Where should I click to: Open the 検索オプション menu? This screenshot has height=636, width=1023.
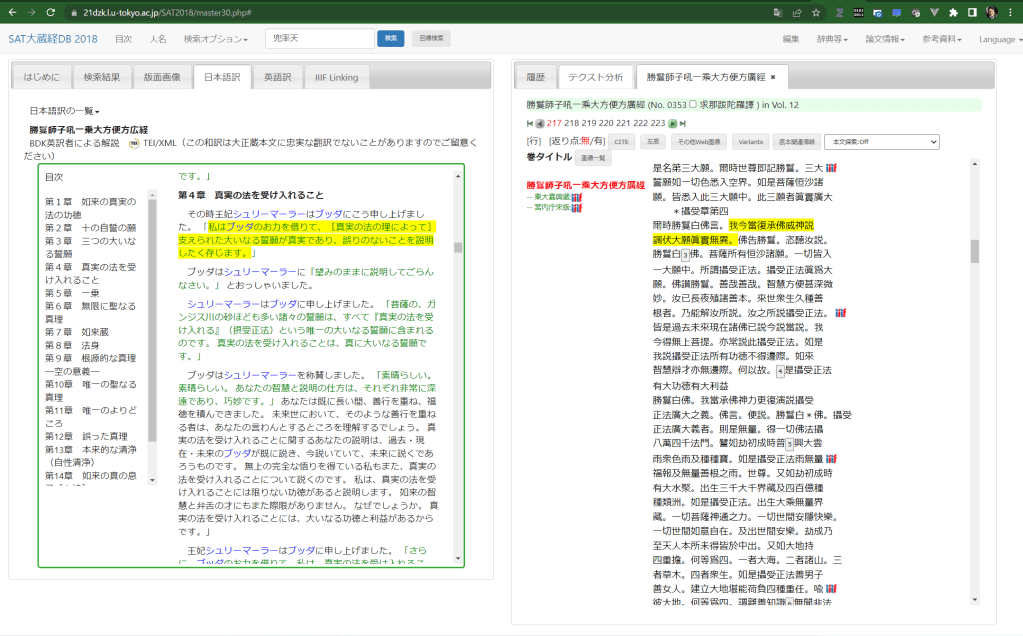pyautogui.click(x=215, y=39)
